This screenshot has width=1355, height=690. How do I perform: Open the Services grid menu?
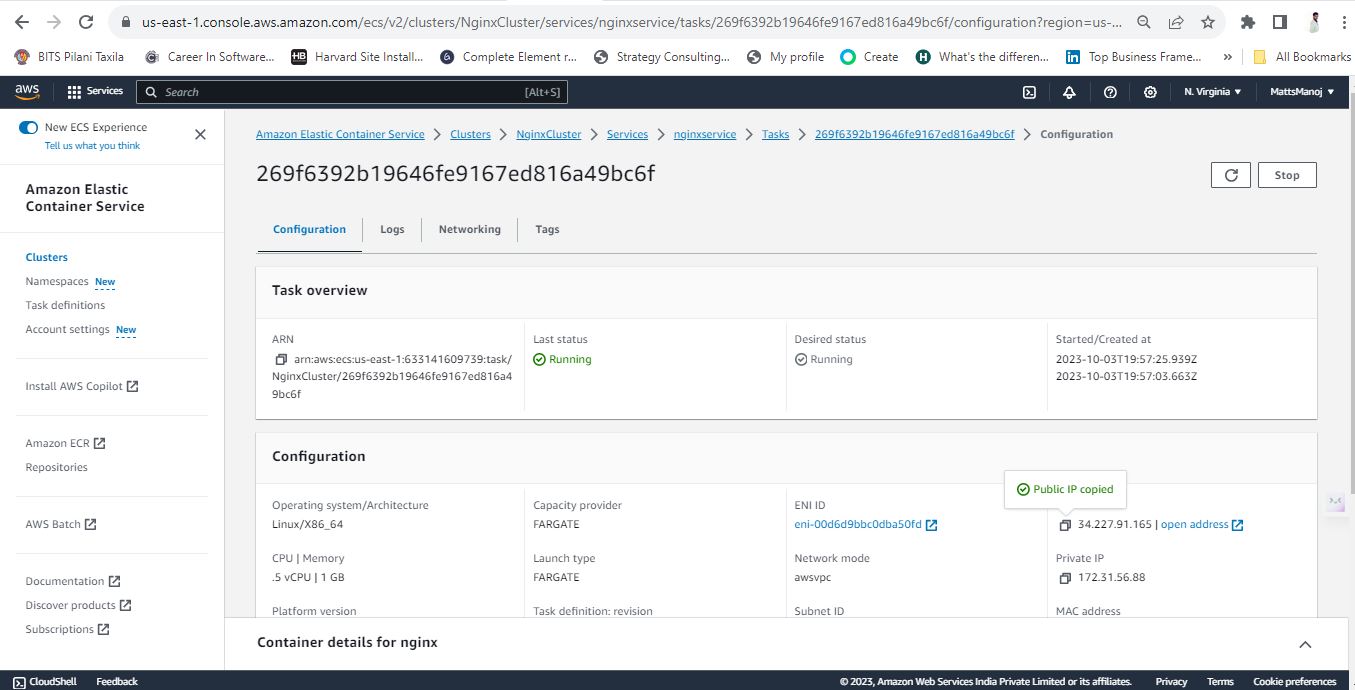click(95, 92)
